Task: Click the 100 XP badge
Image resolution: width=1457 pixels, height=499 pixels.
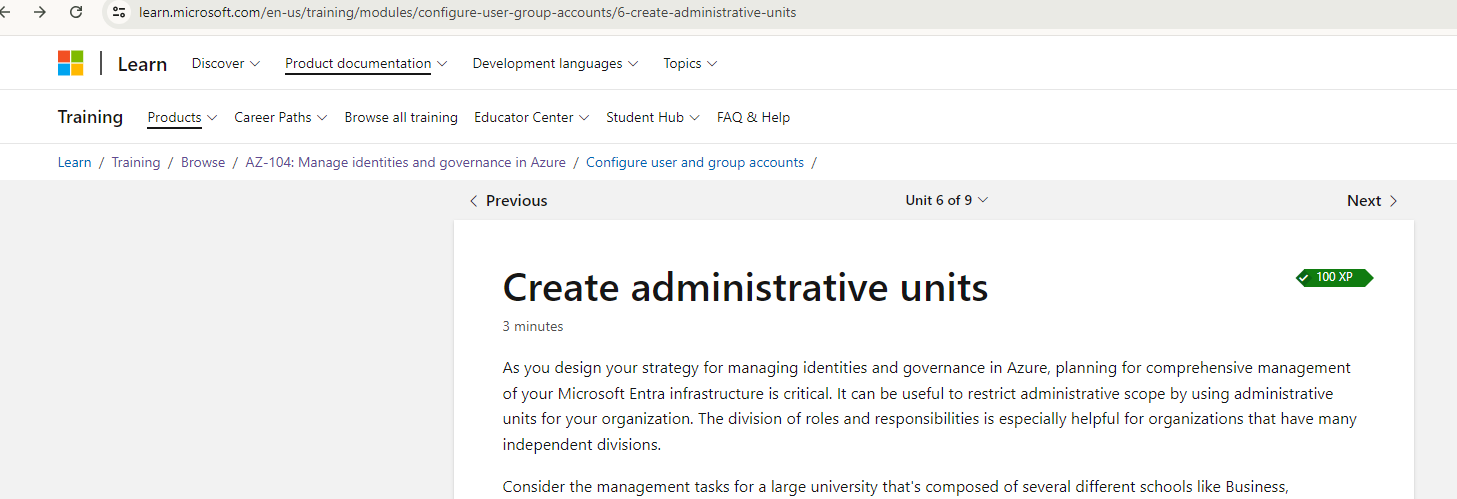Action: pyautogui.click(x=1334, y=277)
